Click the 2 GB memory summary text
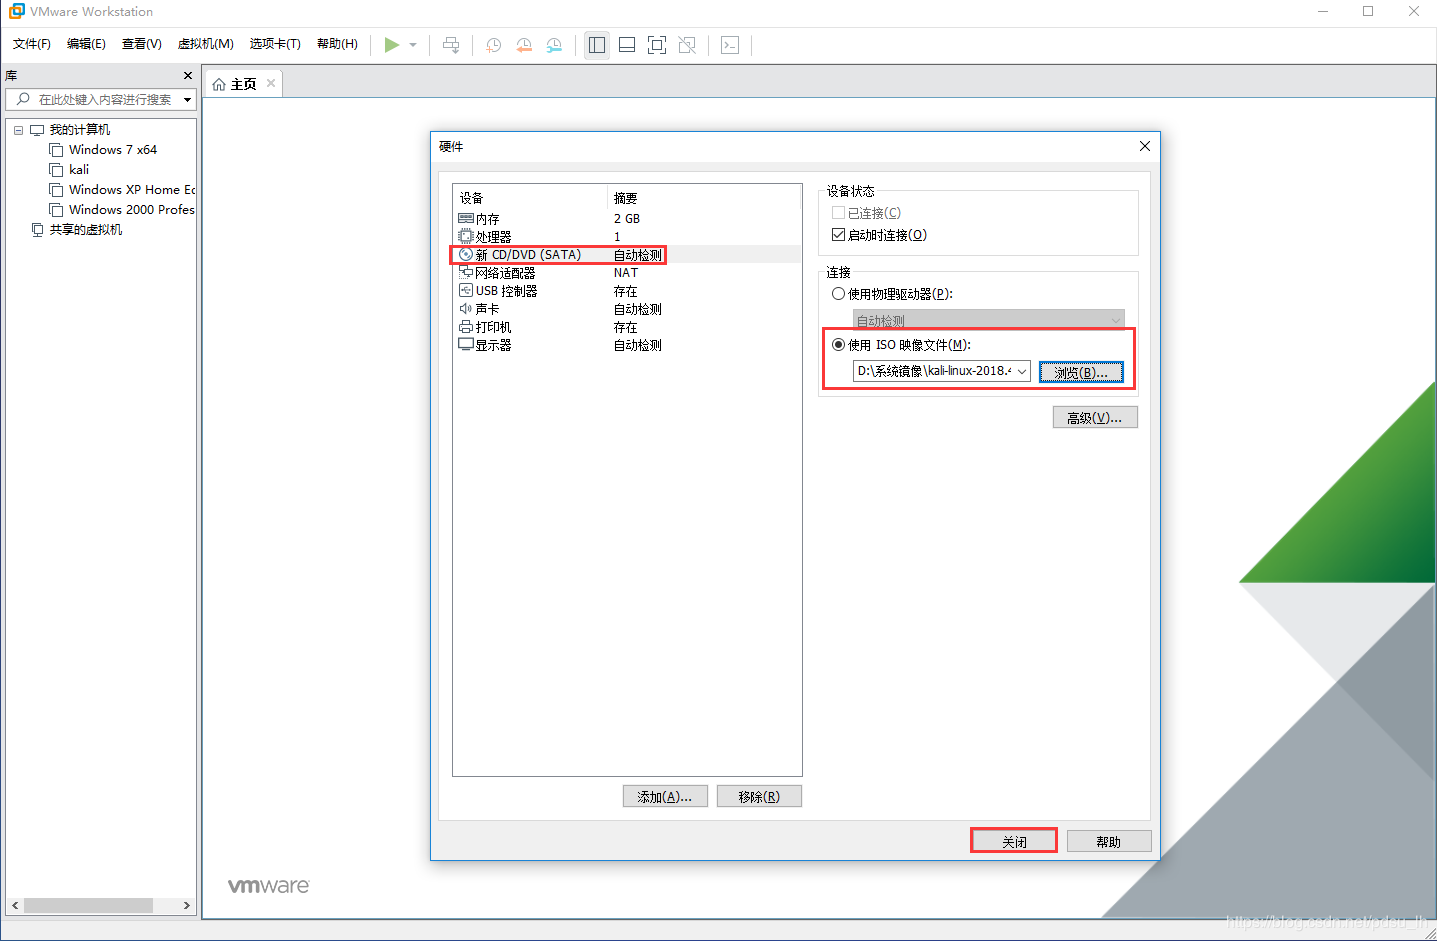Image resolution: width=1437 pixels, height=941 pixels. 627,219
